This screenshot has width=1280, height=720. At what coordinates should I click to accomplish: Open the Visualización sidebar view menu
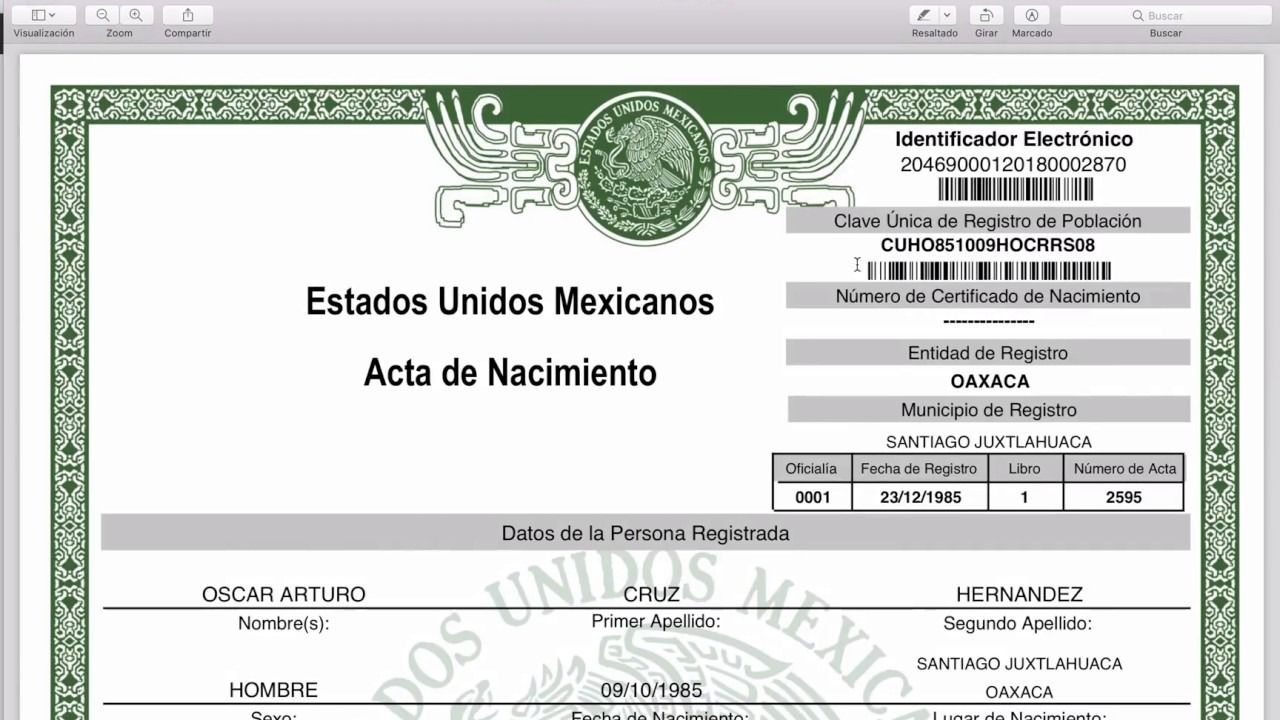[43, 15]
